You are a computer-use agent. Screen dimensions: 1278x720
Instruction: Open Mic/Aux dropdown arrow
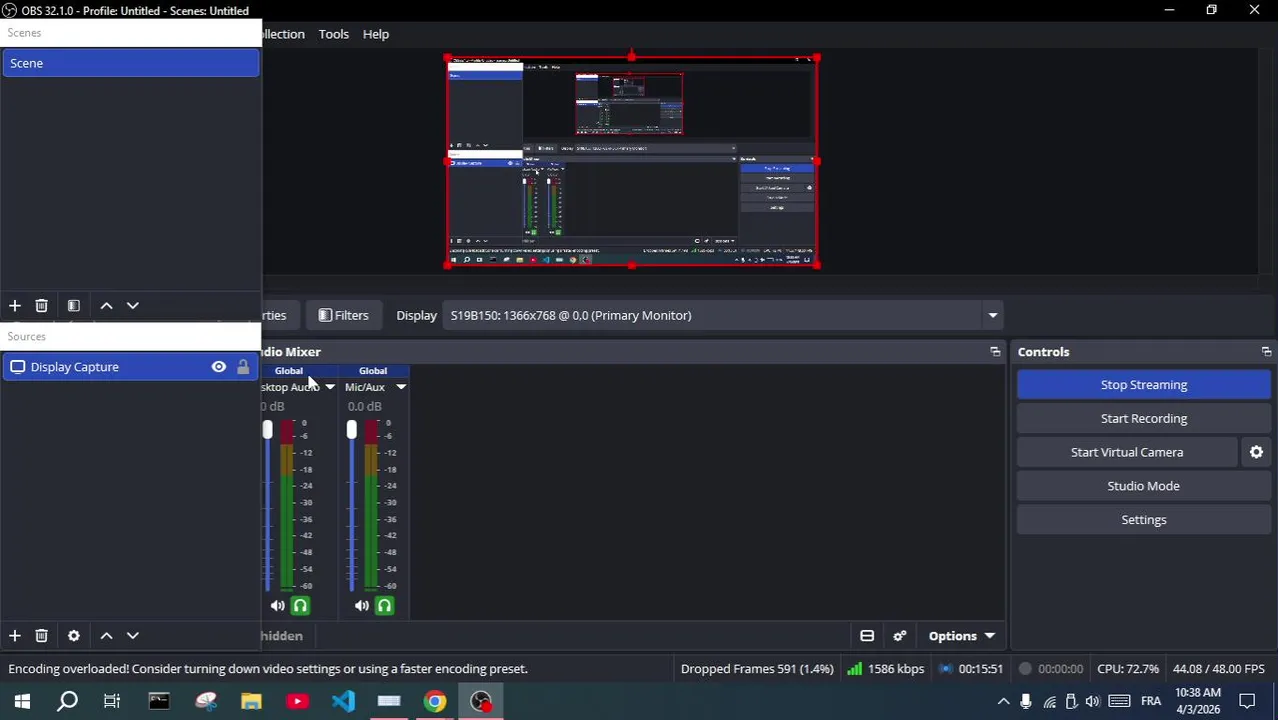(x=400, y=387)
